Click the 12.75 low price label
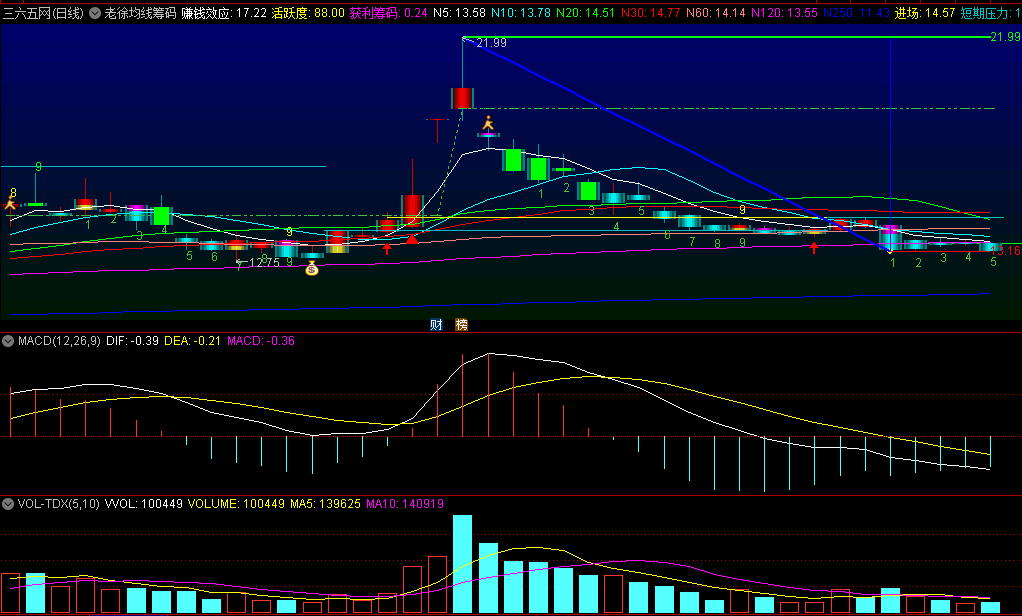This screenshot has height=616, width=1022. (x=264, y=263)
